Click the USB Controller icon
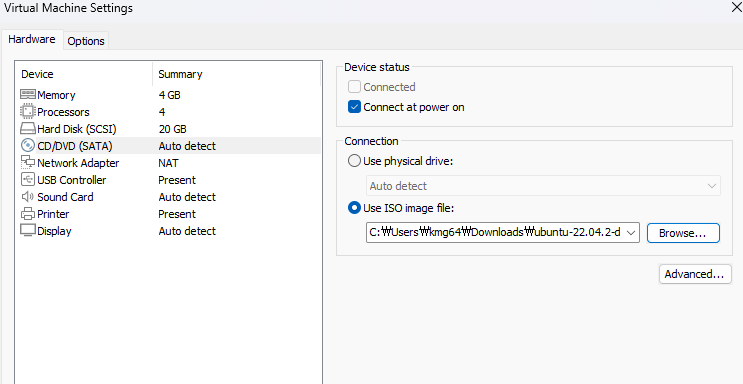This screenshot has height=384, width=743. pyautogui.click(x=28, y=180)
